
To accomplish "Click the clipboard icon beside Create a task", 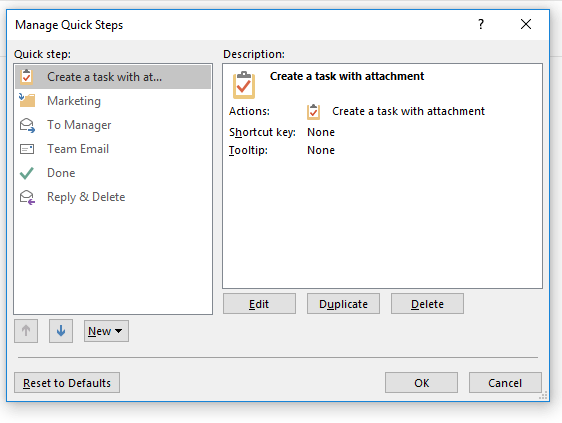I will pos(27,76).
